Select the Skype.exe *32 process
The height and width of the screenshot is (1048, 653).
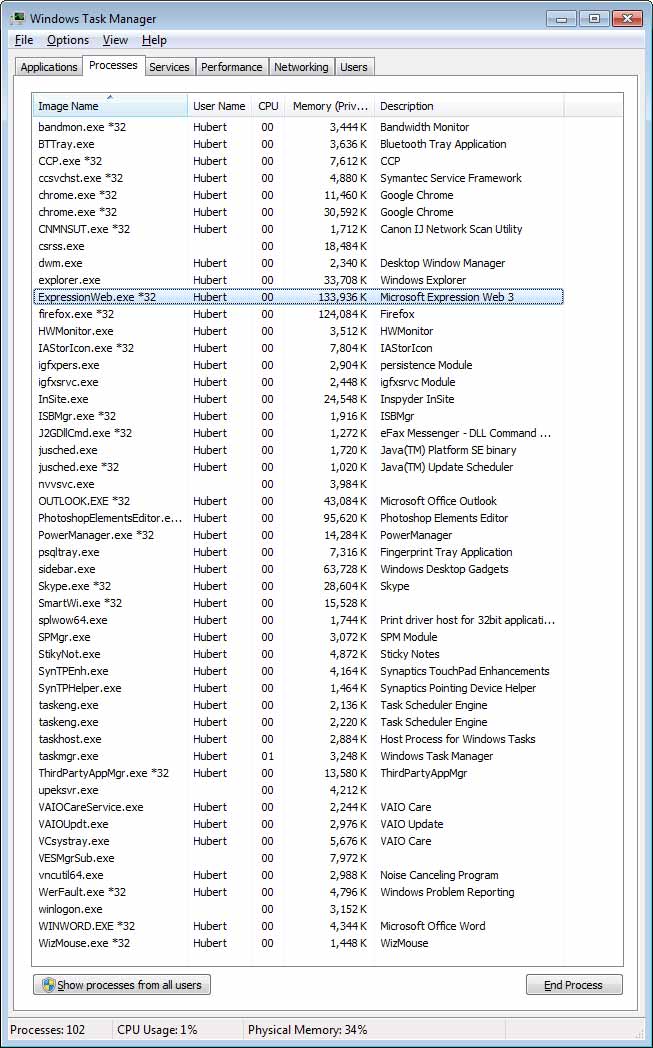(298, 586)
